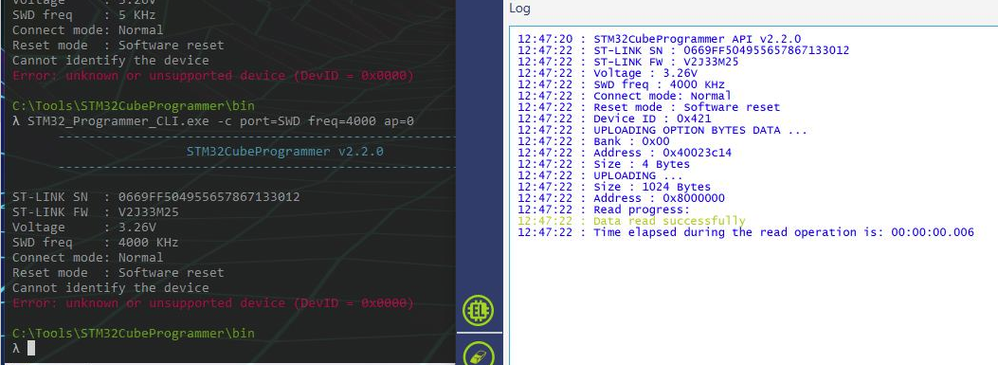Select log entry ST-LINK SN : 0669FF504955657867133012
The image size is (998, 365).
pos(683,50)
